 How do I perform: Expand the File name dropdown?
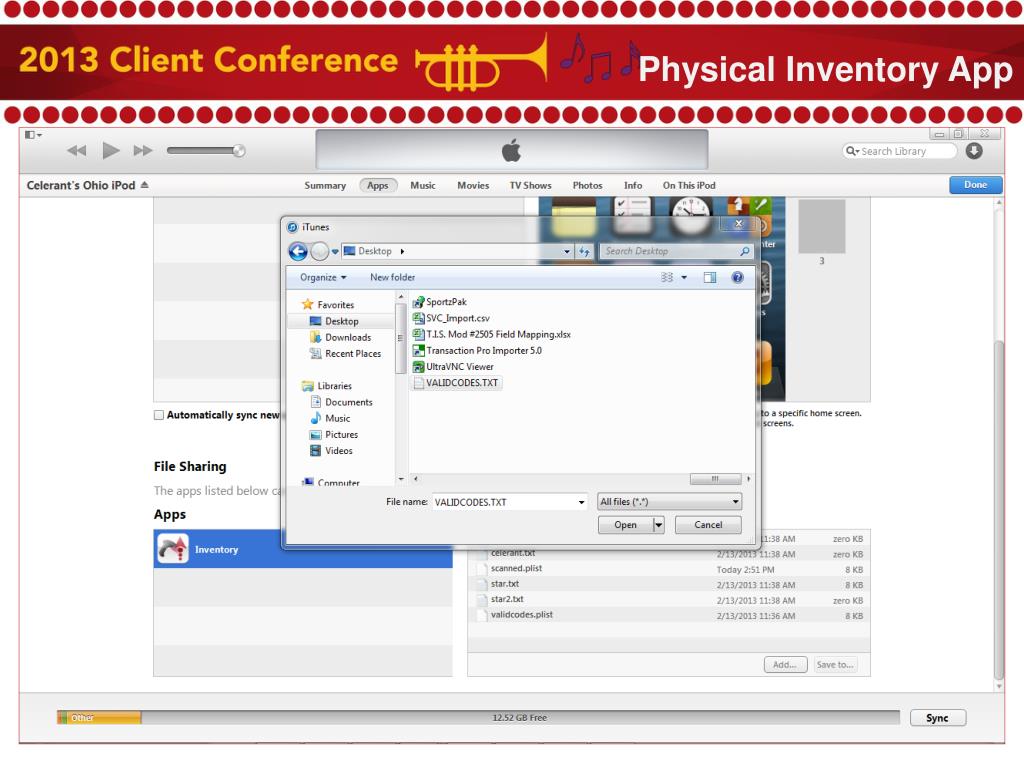[x=581, y=502]
